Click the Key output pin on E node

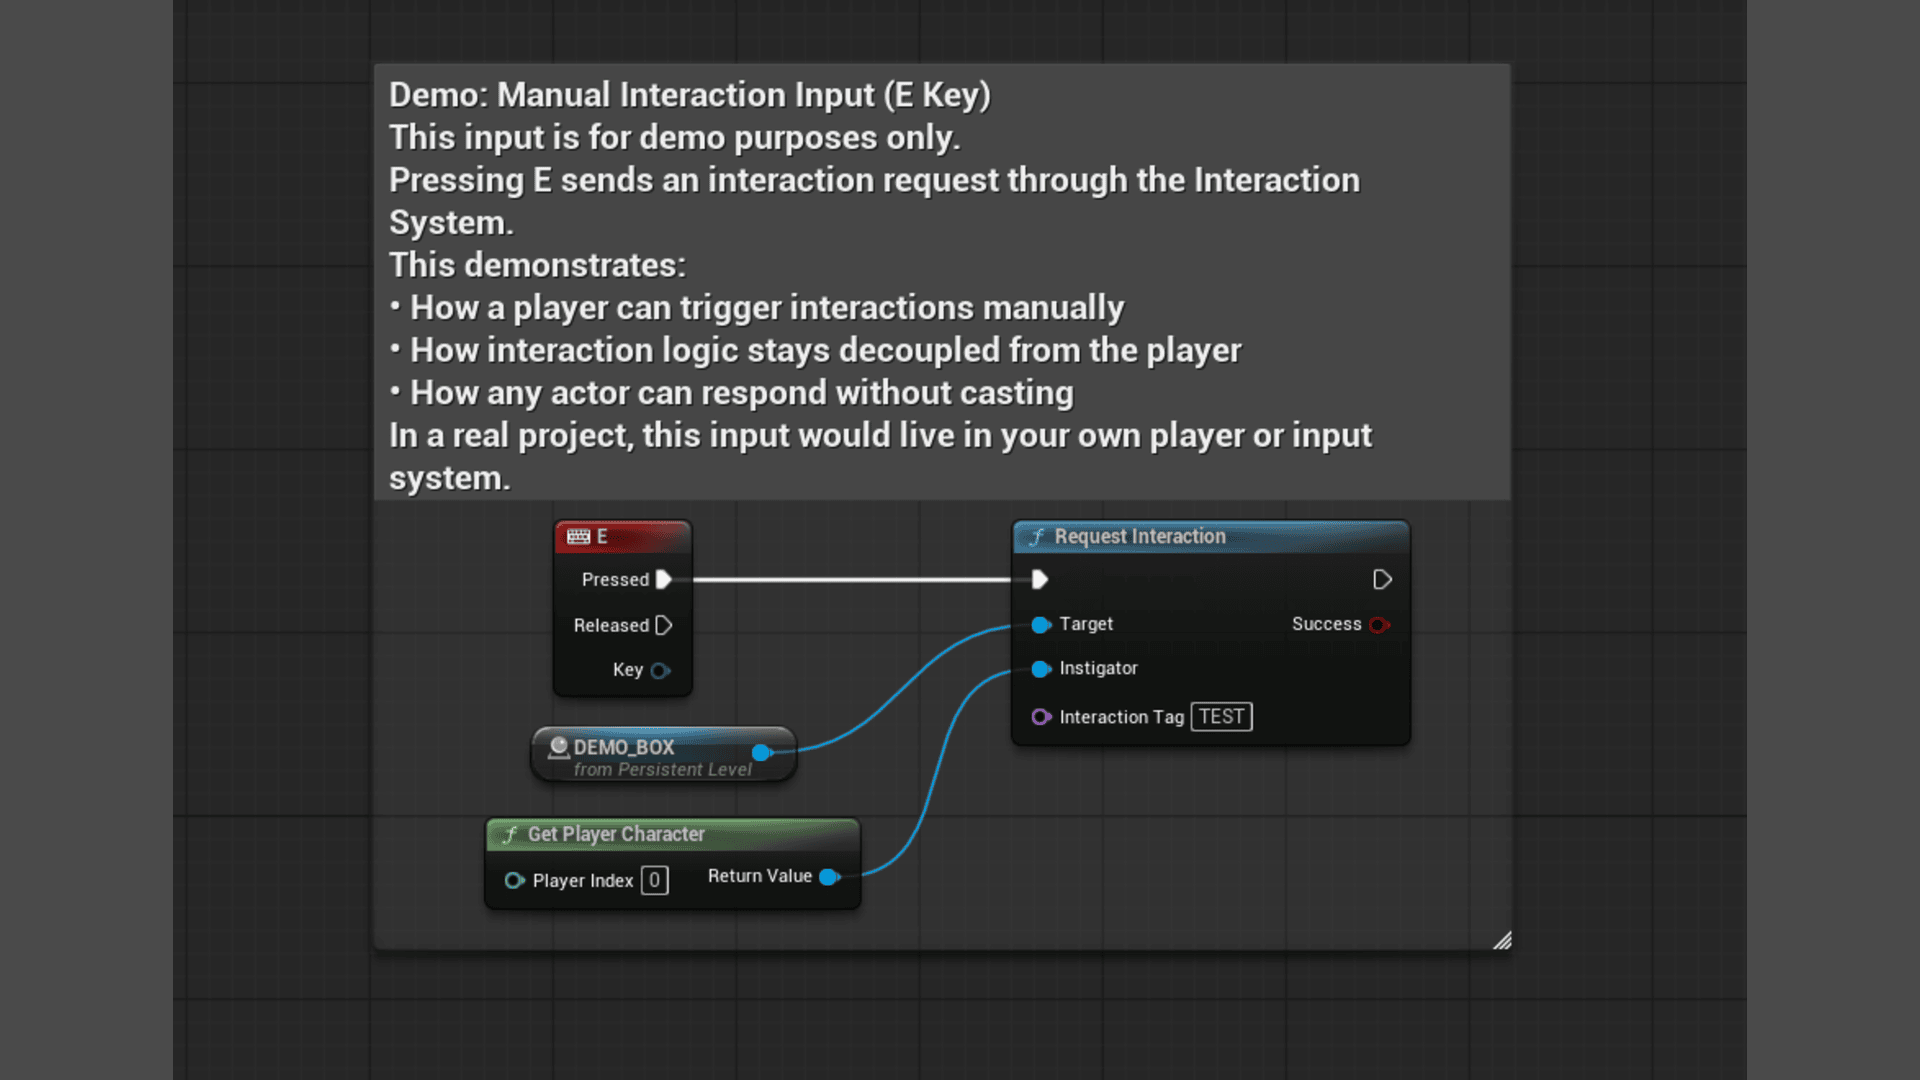click(660, 671)
